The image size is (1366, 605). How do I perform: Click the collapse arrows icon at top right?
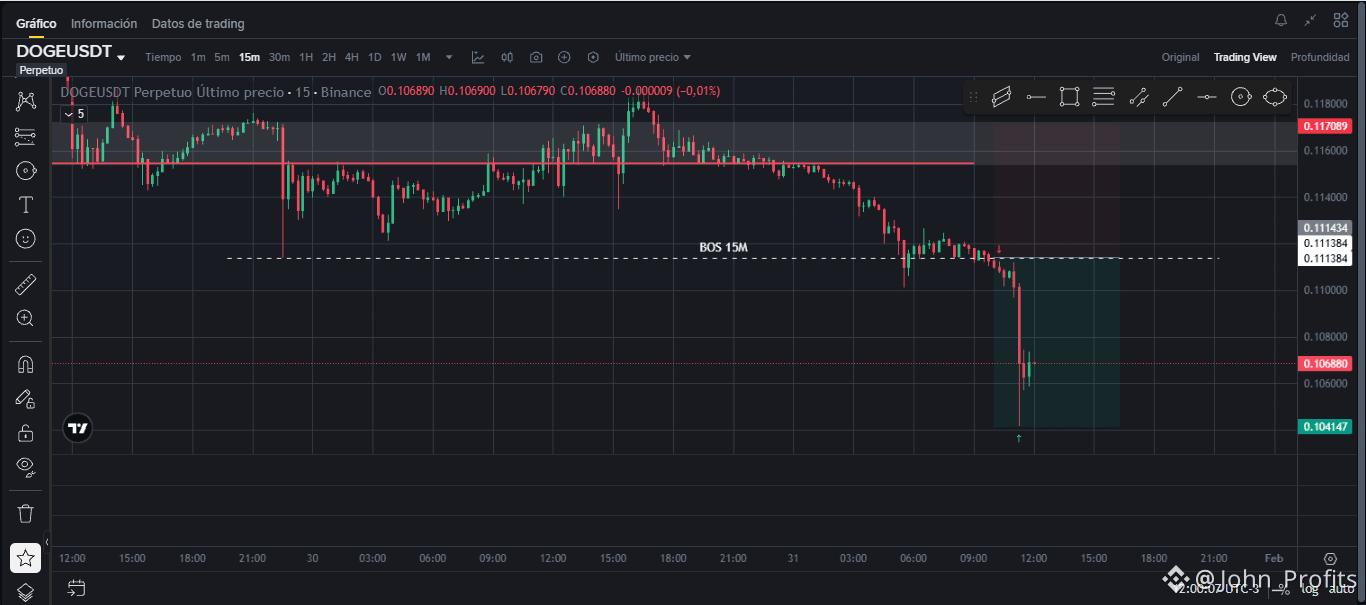(x=1311, y=20)
